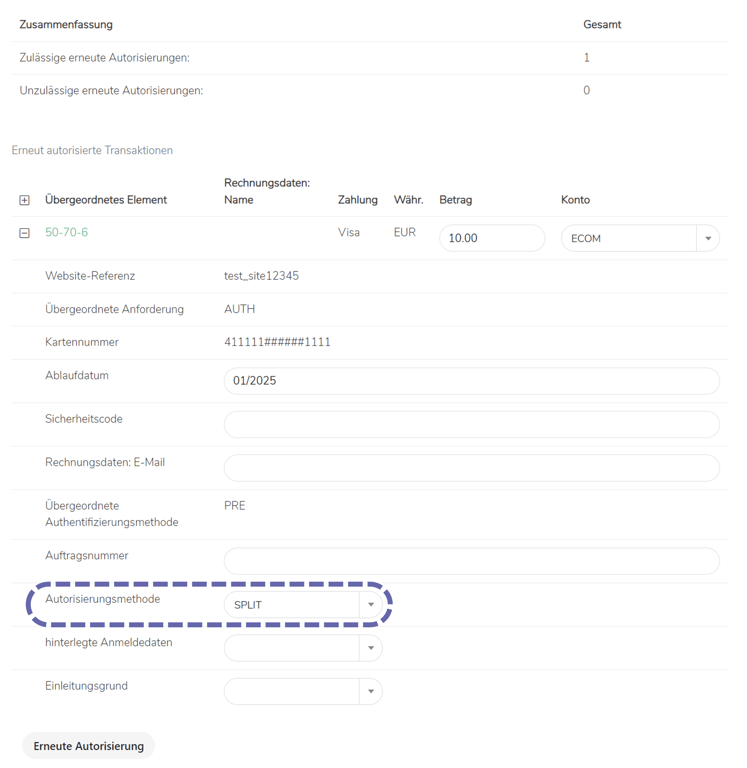Expand the hinterlegte Anmeldedaten dropdown

pos(303,648)
